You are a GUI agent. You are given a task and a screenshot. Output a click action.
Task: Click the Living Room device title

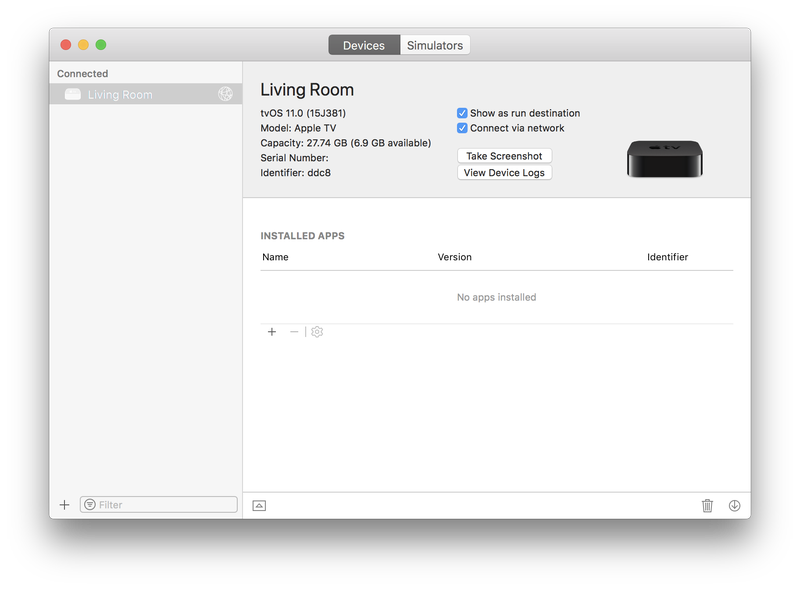point(307,90)
